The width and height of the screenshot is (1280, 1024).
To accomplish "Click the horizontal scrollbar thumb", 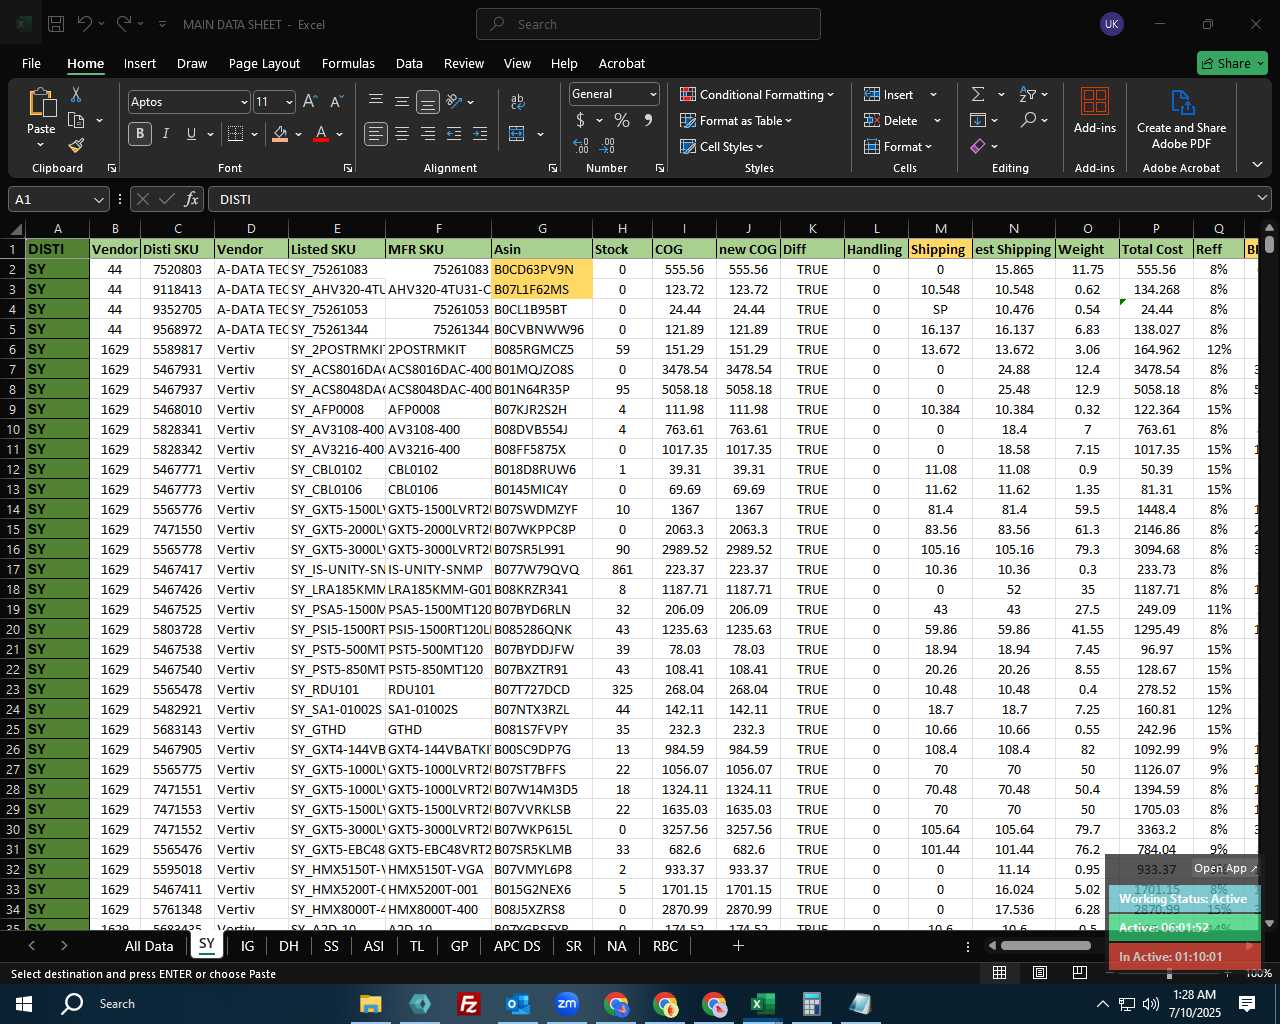I will pyautogui.click(x=1045, y=946).
